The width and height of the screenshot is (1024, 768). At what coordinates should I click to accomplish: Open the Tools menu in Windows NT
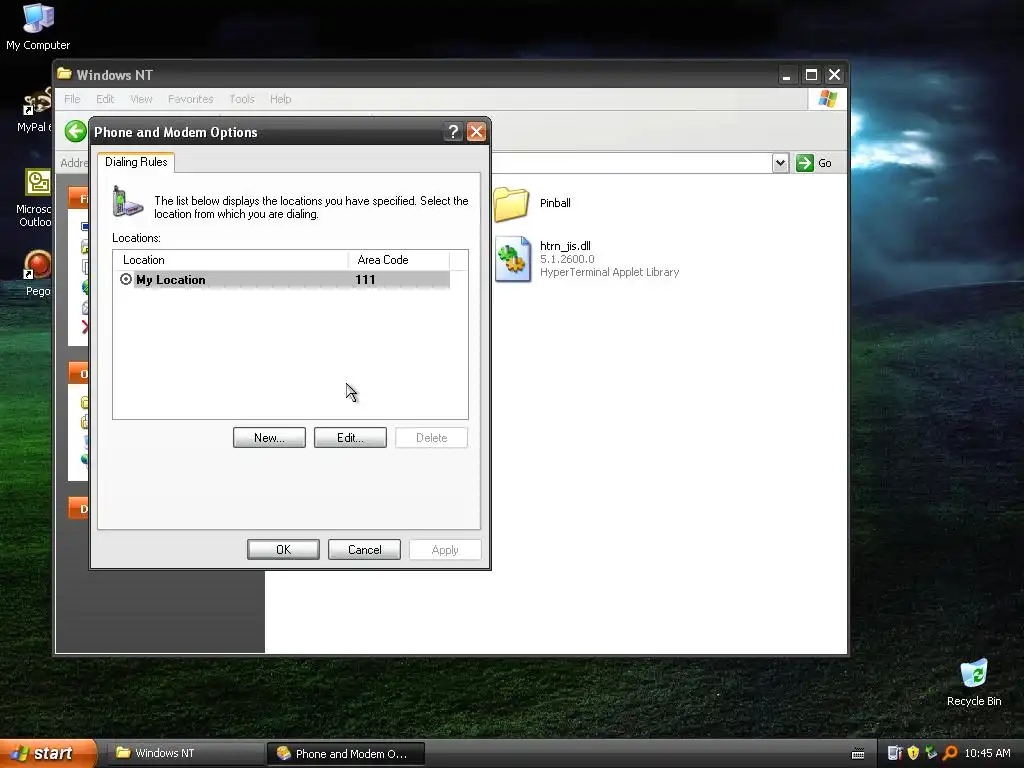[x=242, y=99]
